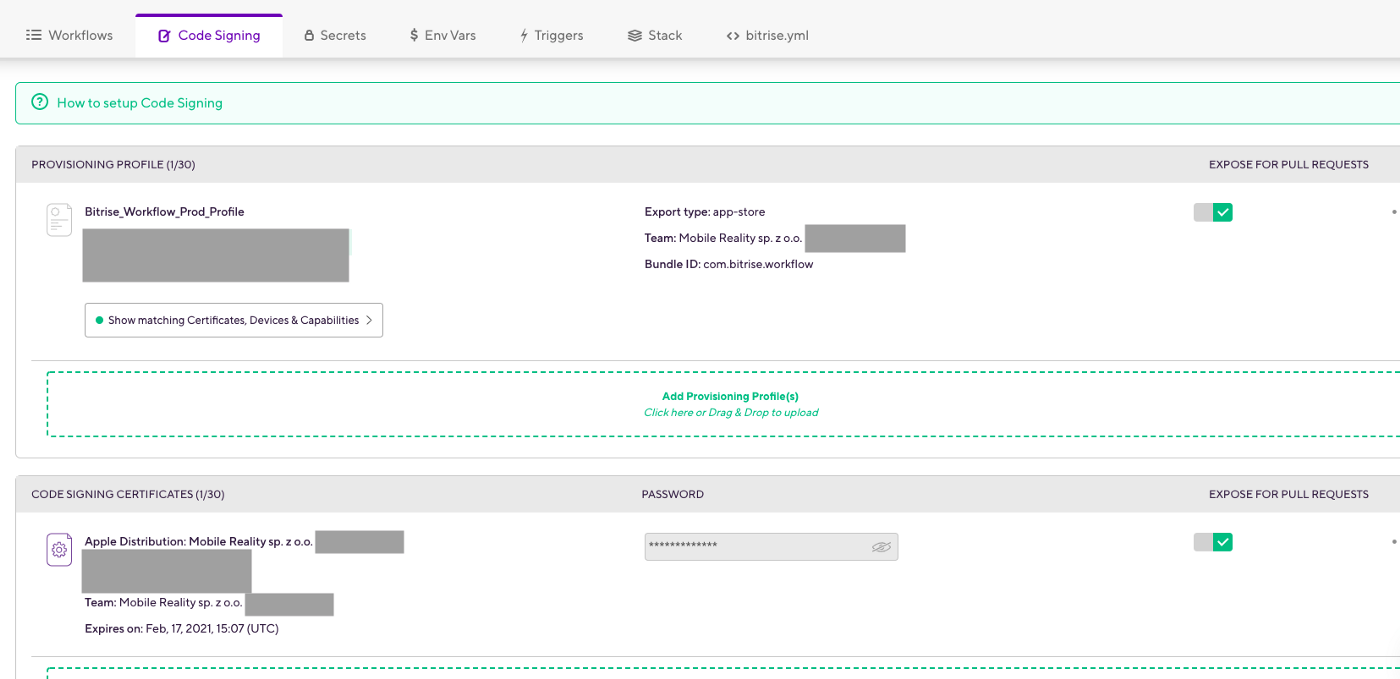Click the Code Signing pencil icon
This screenshot has height=679, width=1400.
[165, 36]
